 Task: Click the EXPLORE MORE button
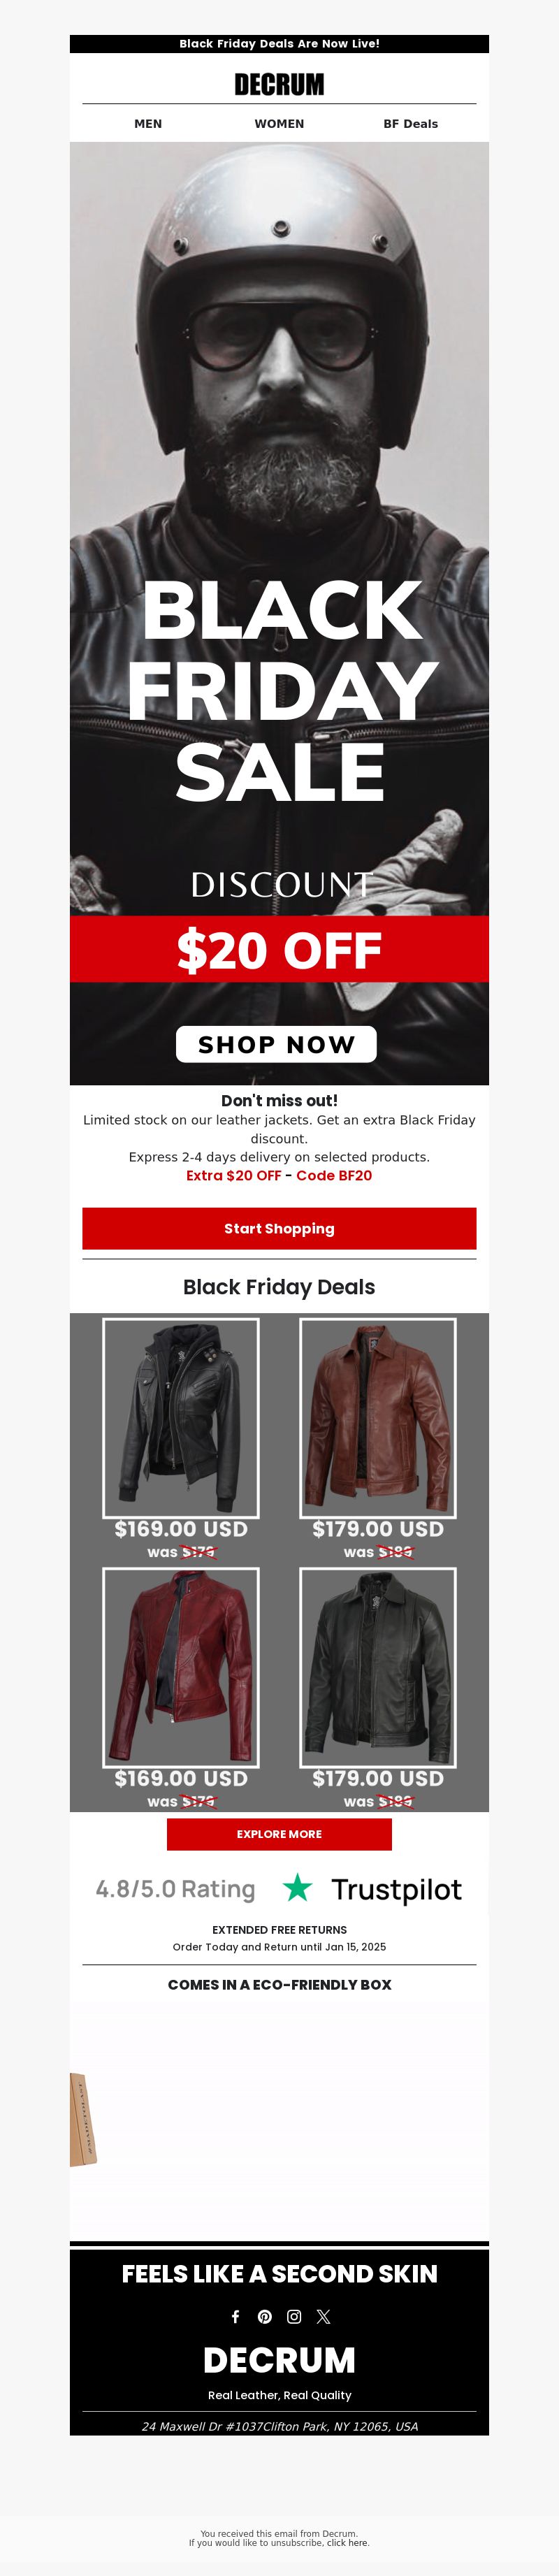coord(279,1834)
